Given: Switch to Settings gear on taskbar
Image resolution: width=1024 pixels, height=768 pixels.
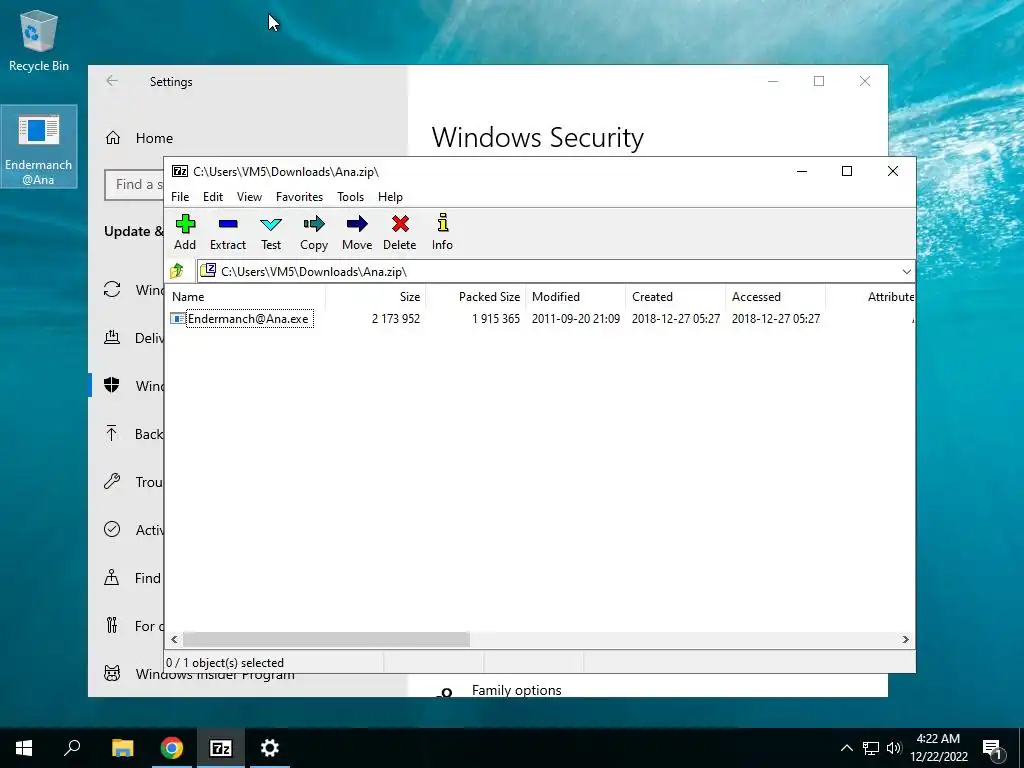Looking at the screenshot, I should (270, 748).
